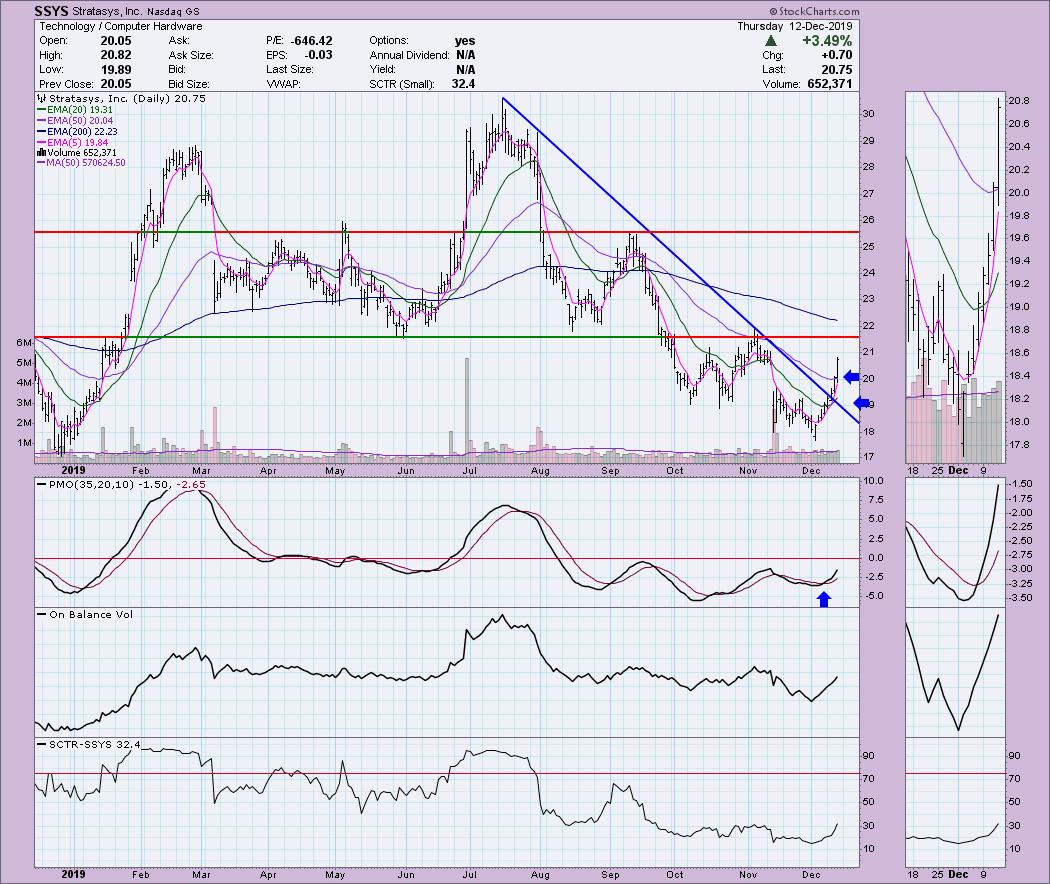Click the On Balance Vol panel label
Screen dimensions: 1050x884
point(91,615)
